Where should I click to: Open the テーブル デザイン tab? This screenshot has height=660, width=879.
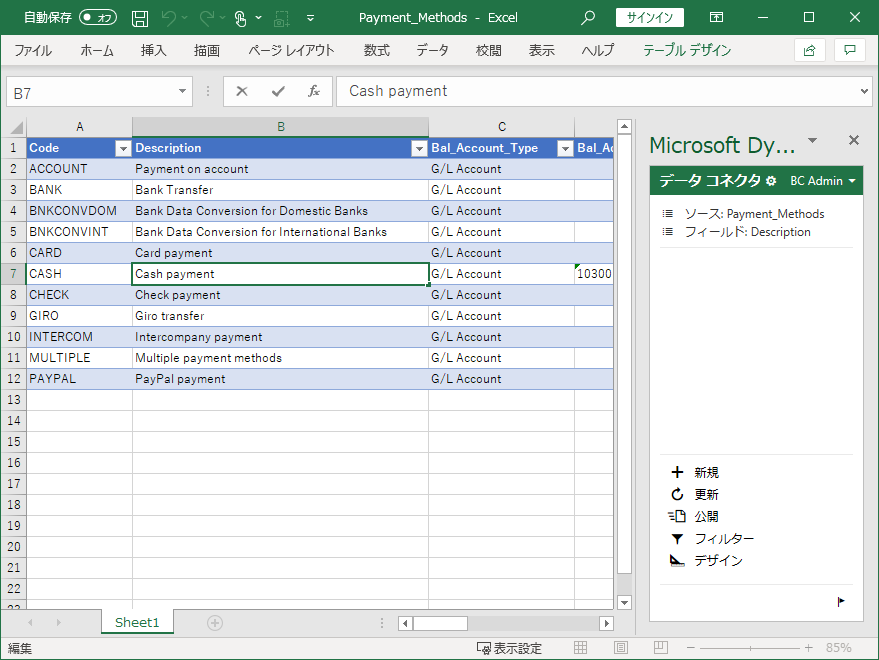click(687, 50)
